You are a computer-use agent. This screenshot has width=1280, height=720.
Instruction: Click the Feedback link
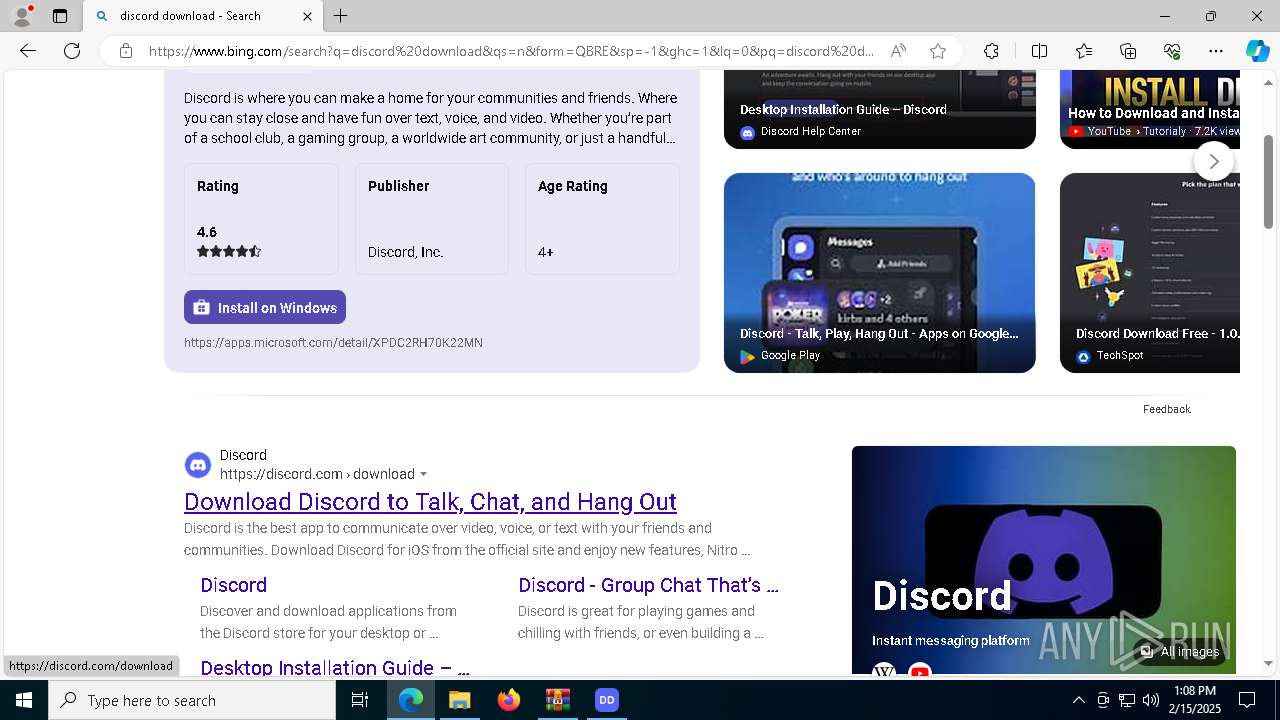tap(1166, 409)
